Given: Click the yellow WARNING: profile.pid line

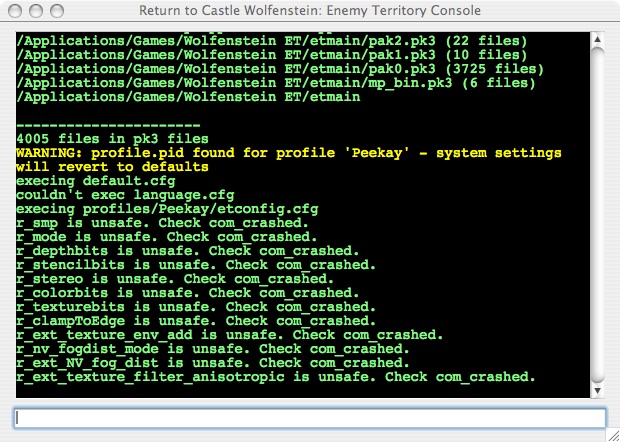Looking at the screenshot, I should coord(289,153).
